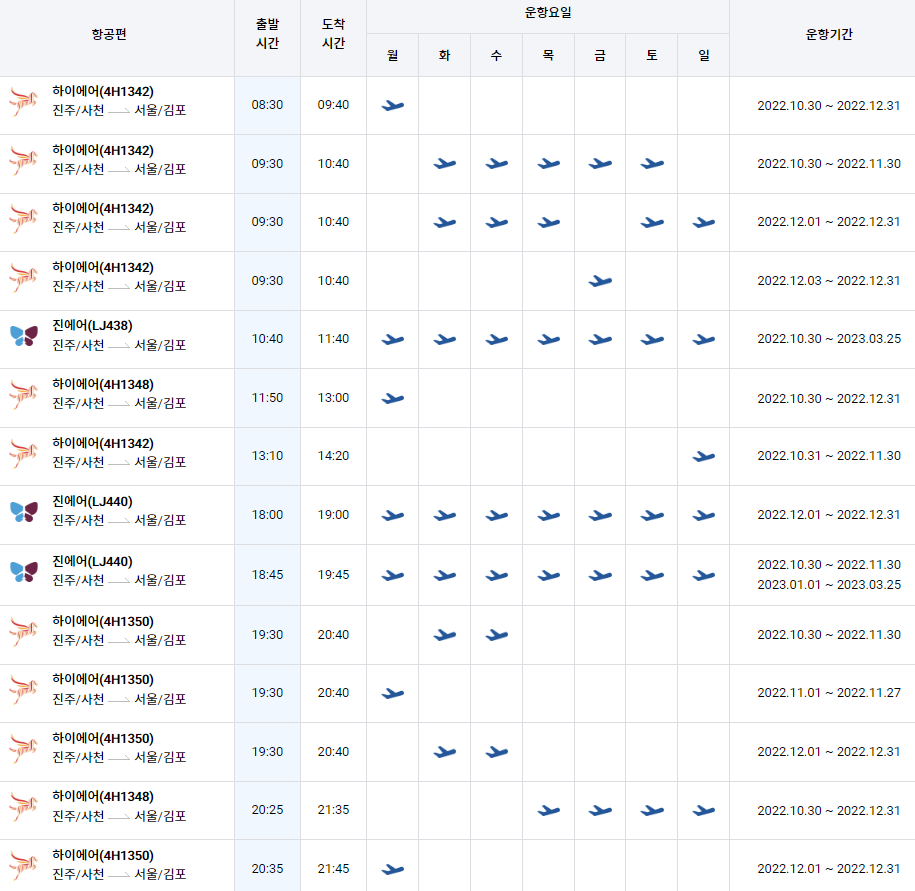Click the 화 day header

pyautogui.click(x=445, y=55)
